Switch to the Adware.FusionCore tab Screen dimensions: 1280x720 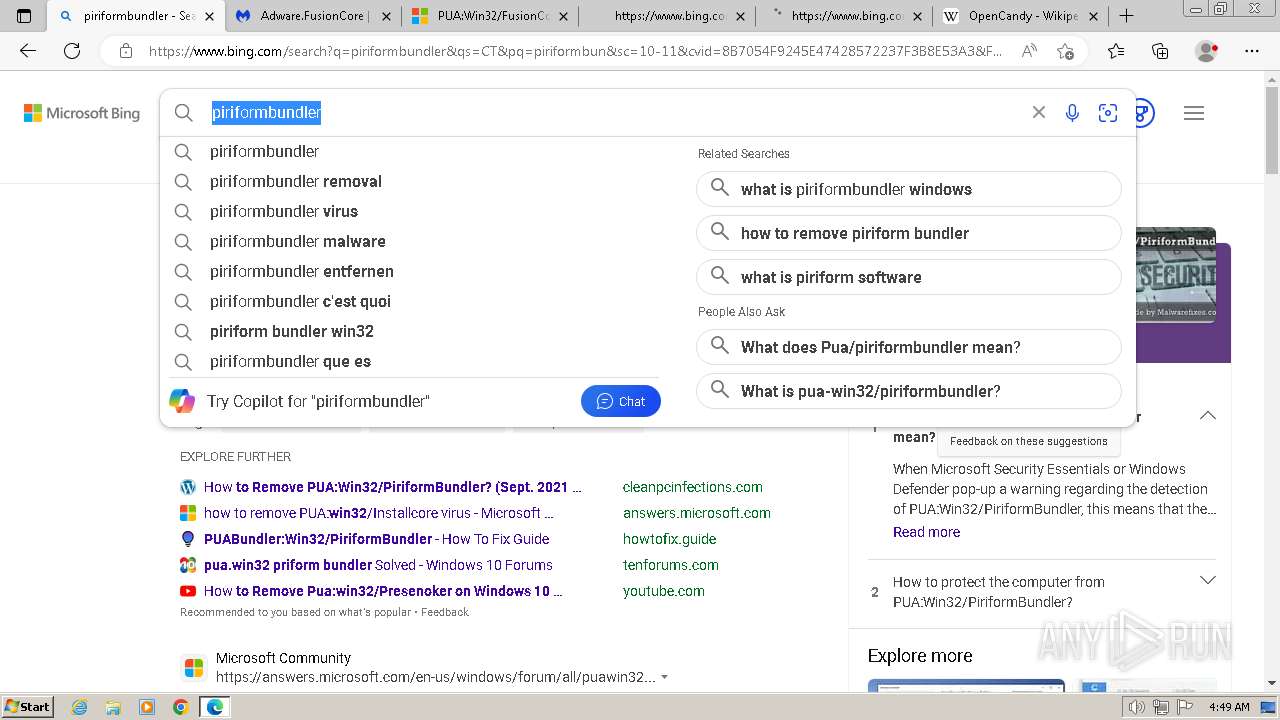pyautogui.click(x=313, y=16)
